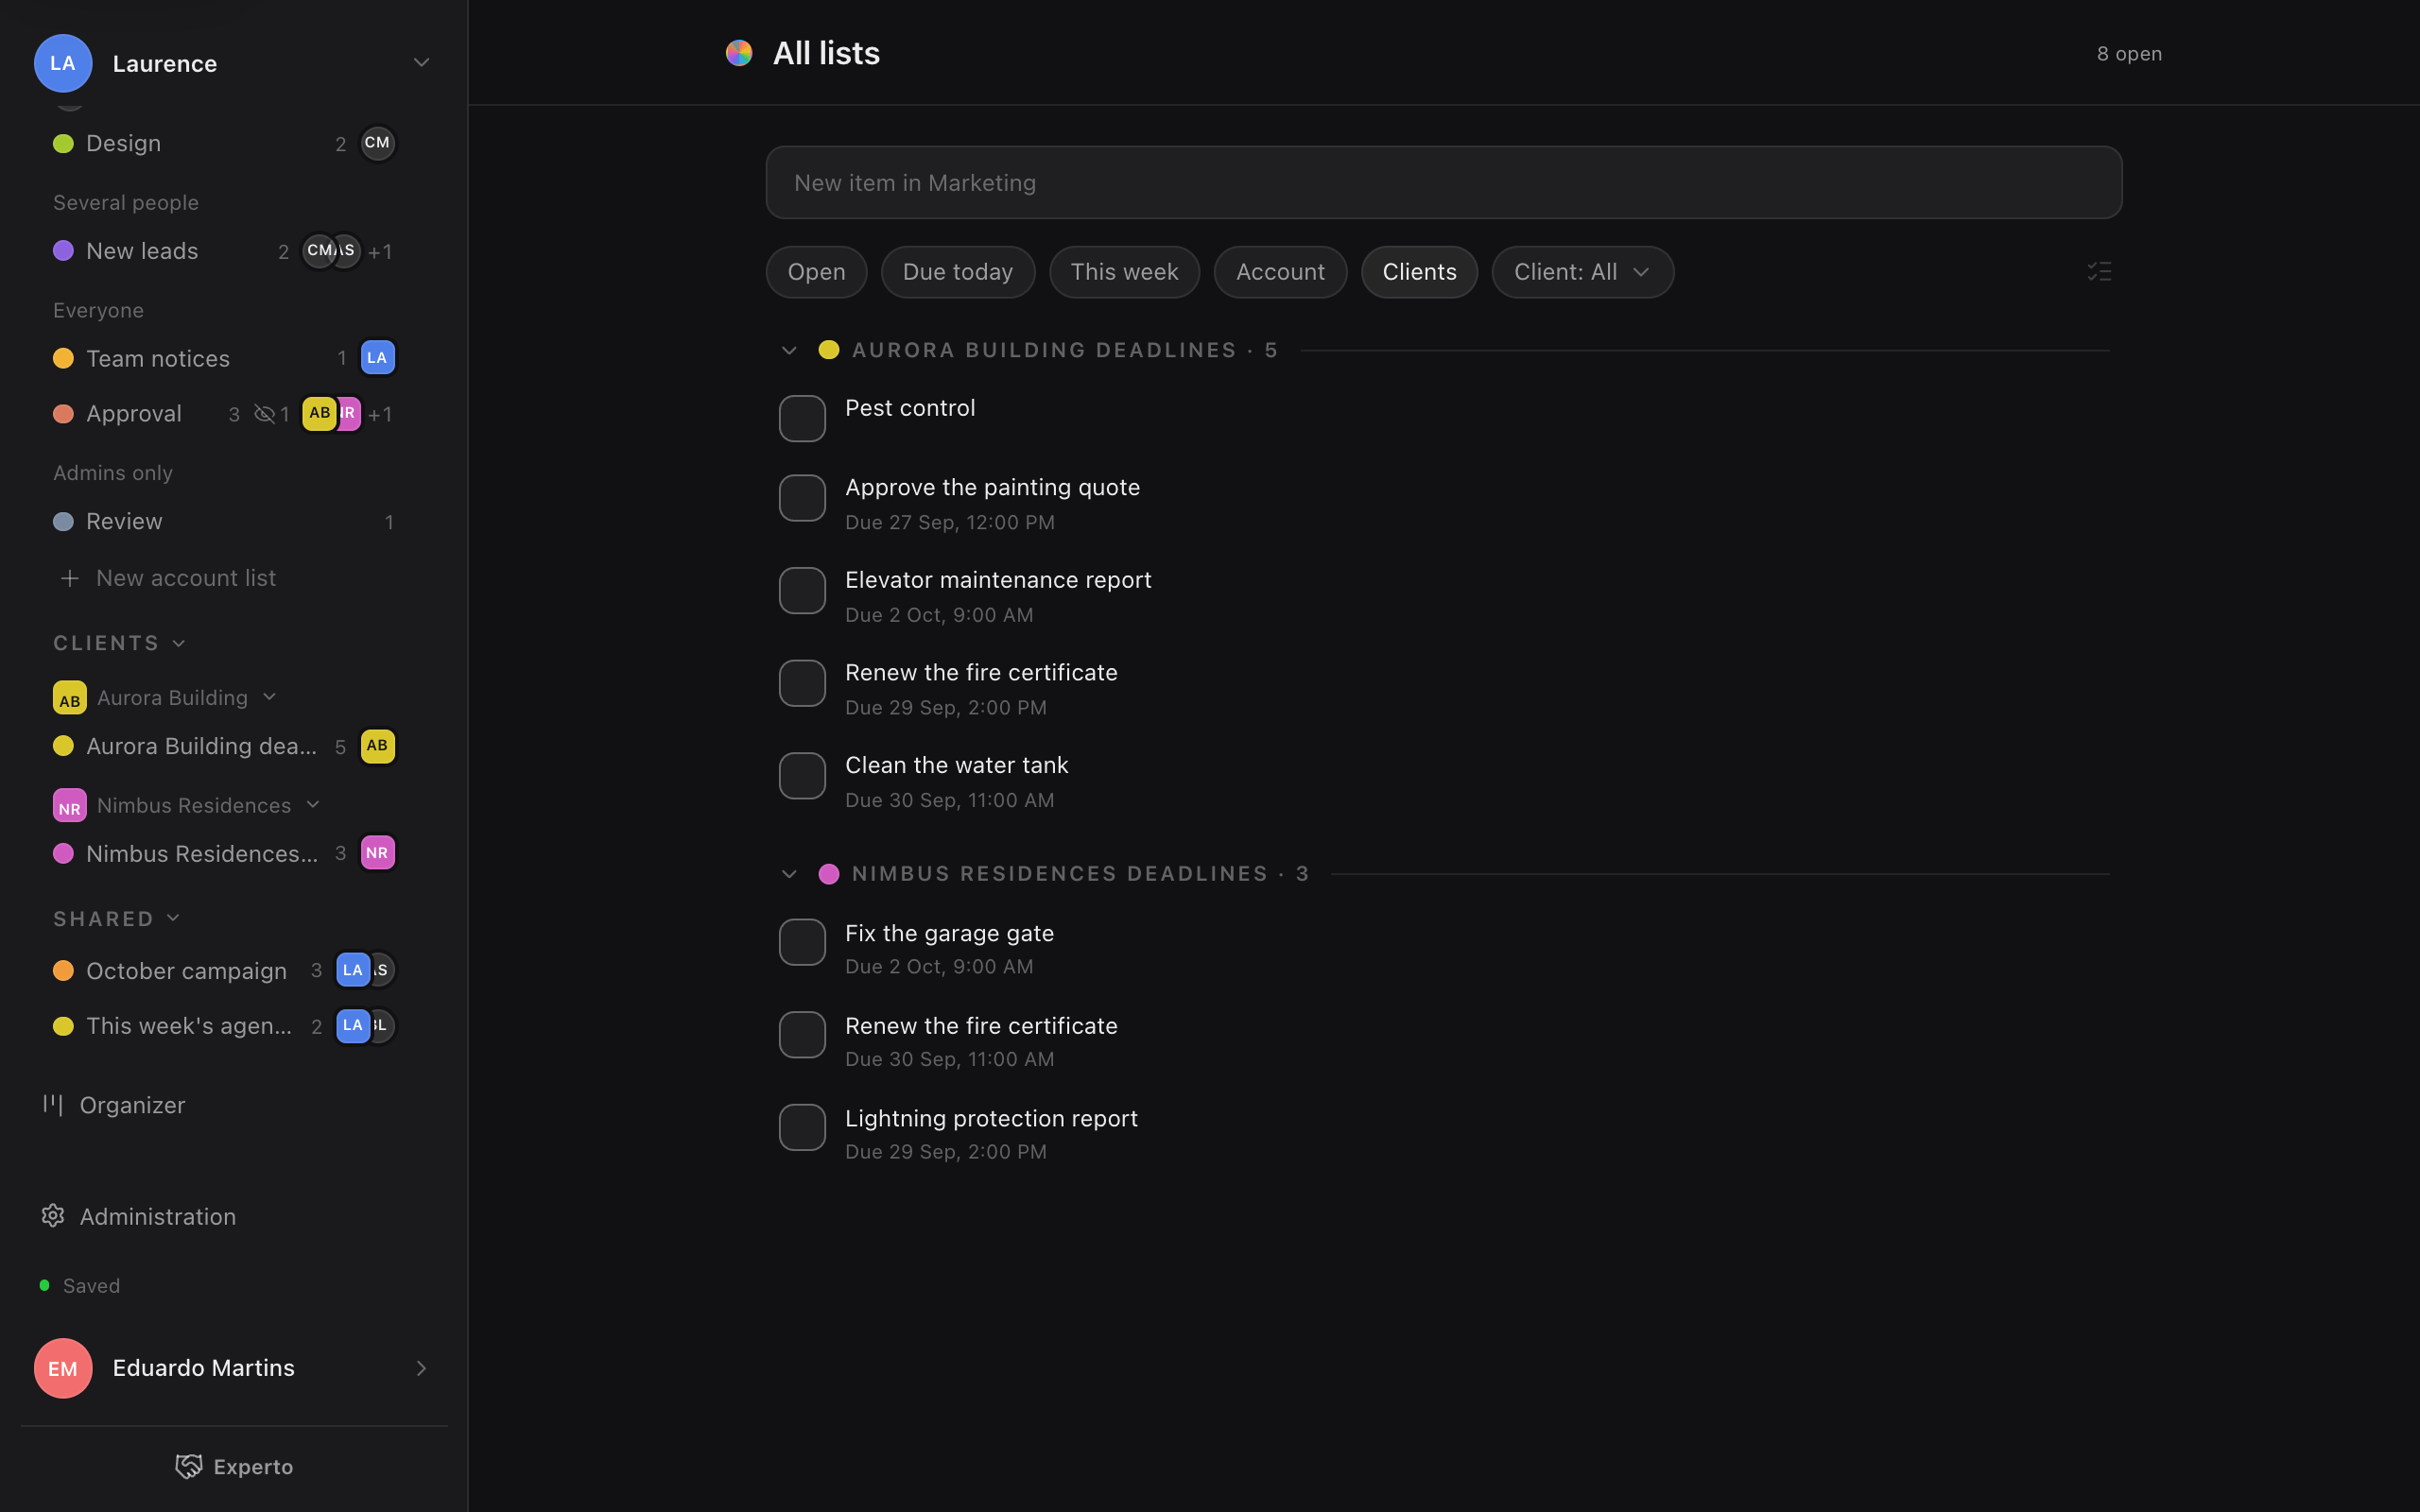
Task: Click yellow color dot of Aurora Building Deadlines header
Action: tap(828, 350)
